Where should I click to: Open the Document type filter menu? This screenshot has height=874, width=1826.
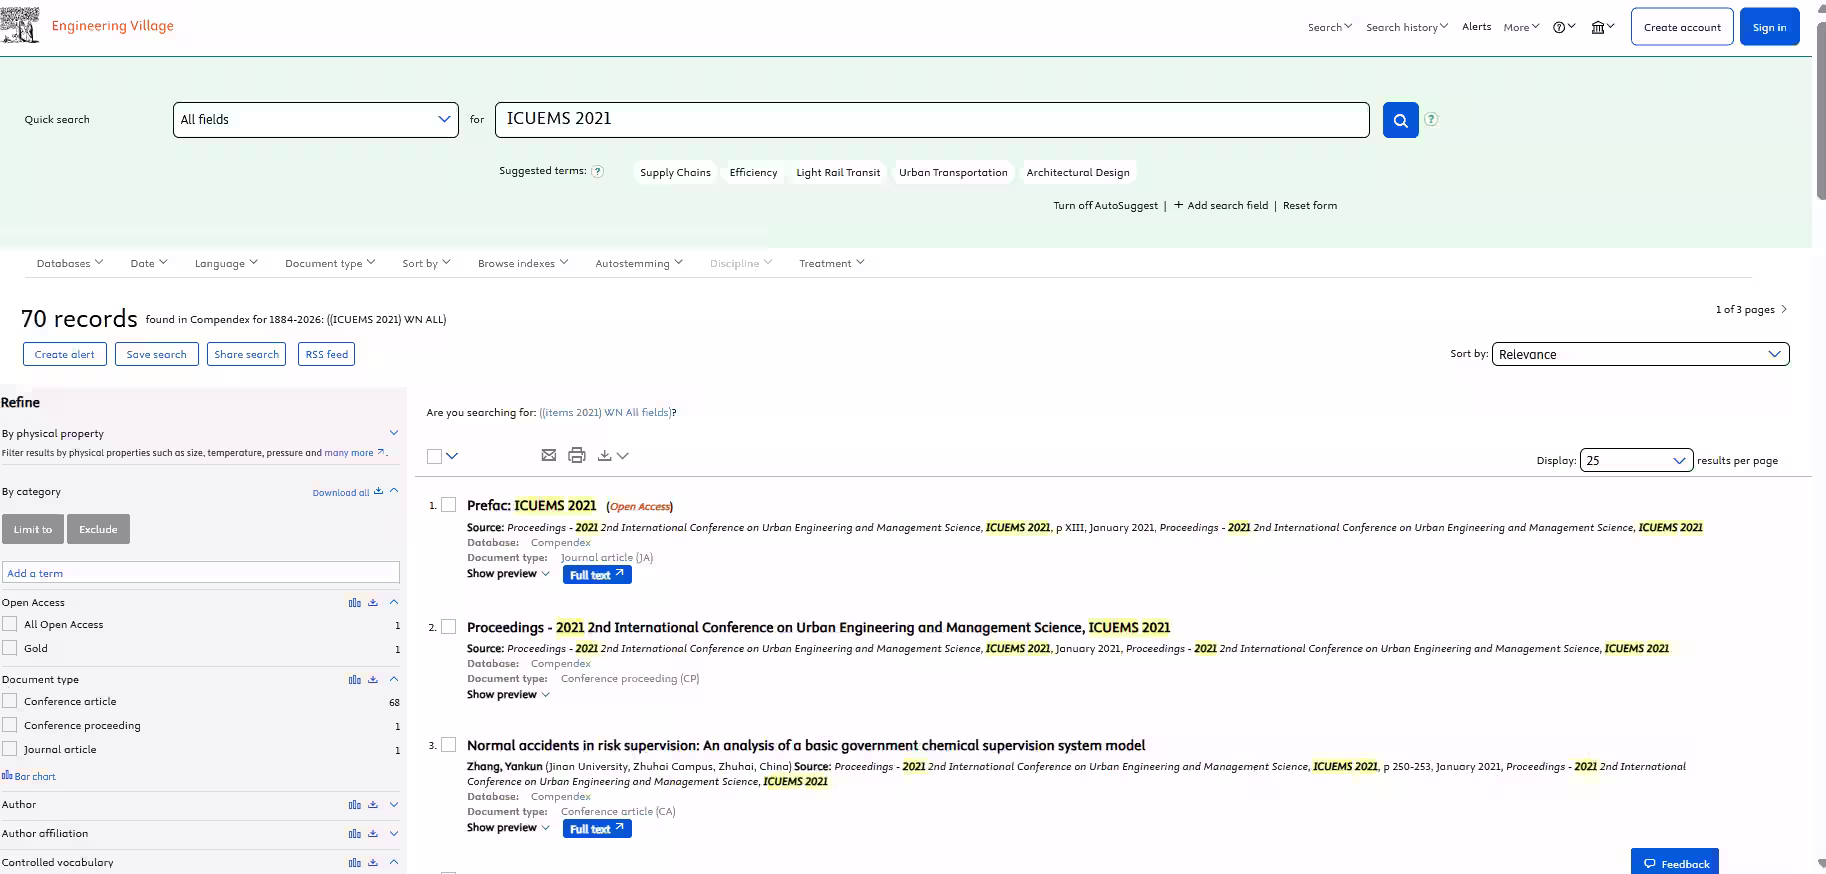329,263
